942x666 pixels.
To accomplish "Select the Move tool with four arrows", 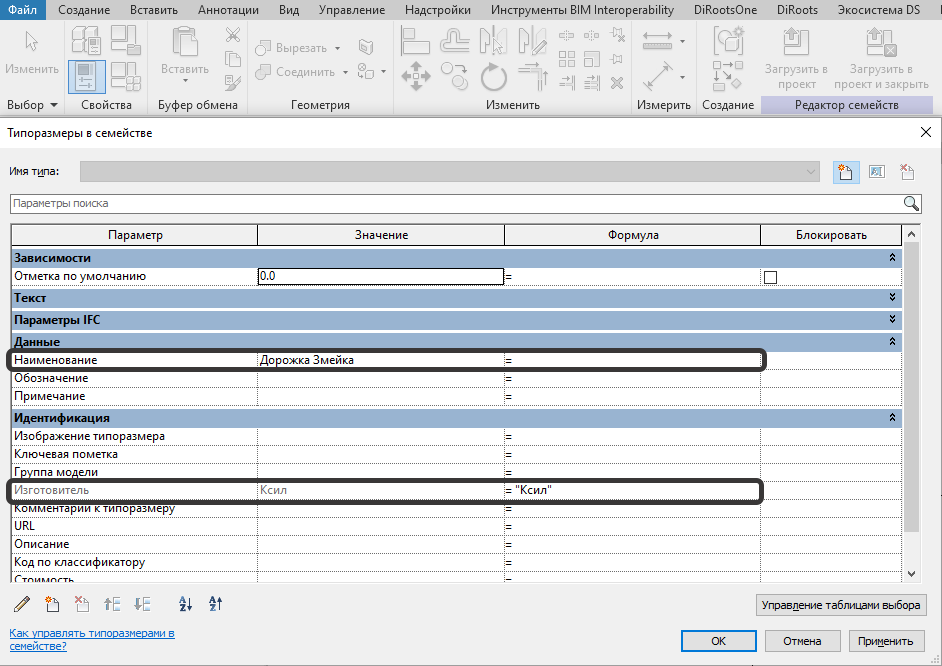I will tap(416, 77).
